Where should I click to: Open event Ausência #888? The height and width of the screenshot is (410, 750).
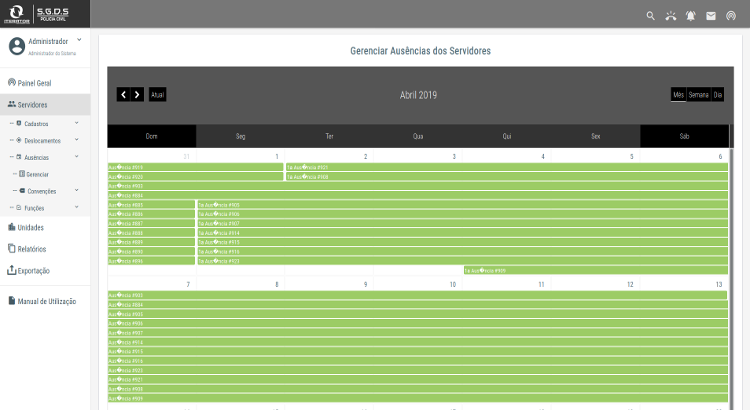151,233
